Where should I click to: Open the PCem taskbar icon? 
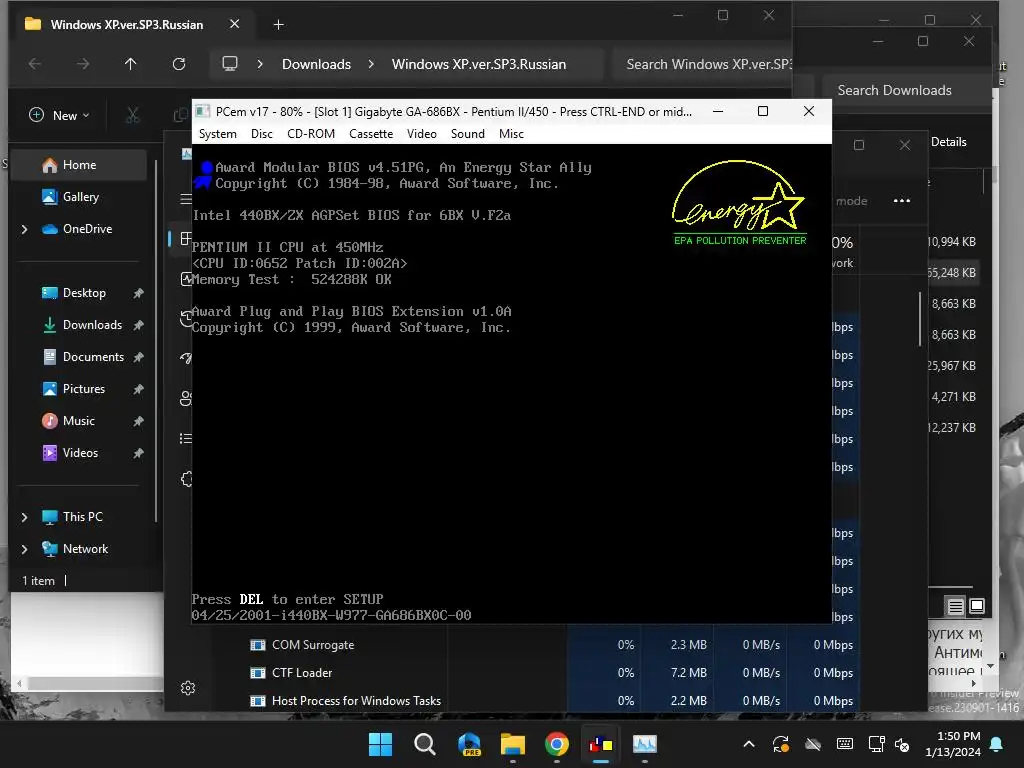click(x=601, y=744)
